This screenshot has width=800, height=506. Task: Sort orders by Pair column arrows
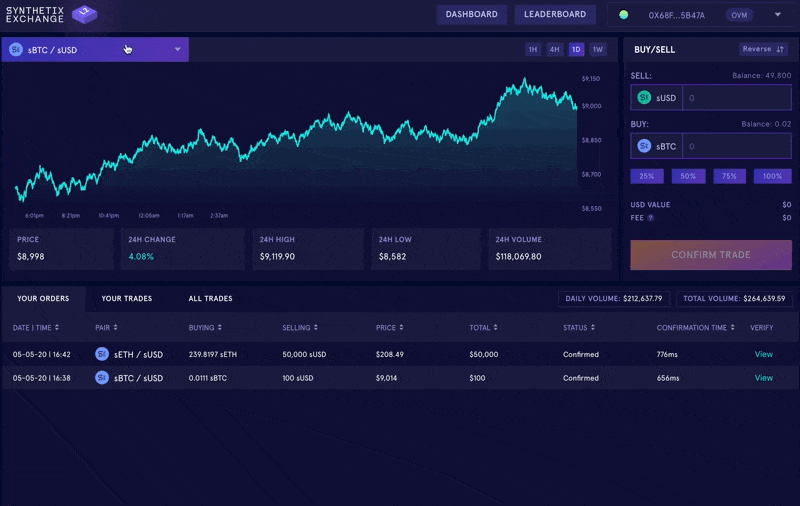click(115, 327)
